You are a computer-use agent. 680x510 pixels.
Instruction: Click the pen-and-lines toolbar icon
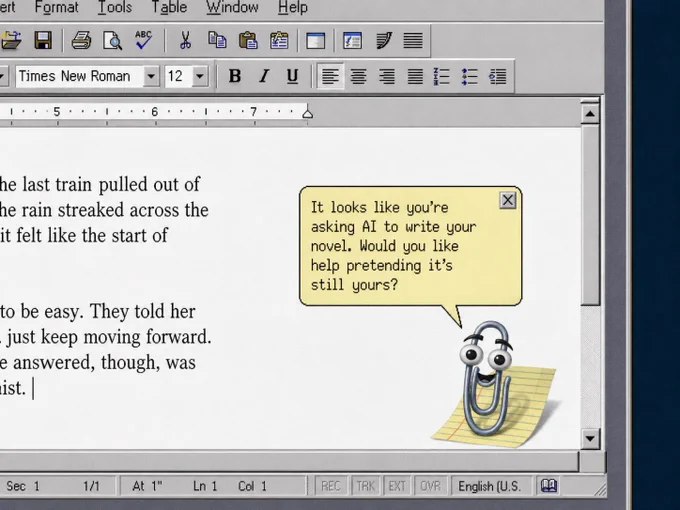coord(384,40)
